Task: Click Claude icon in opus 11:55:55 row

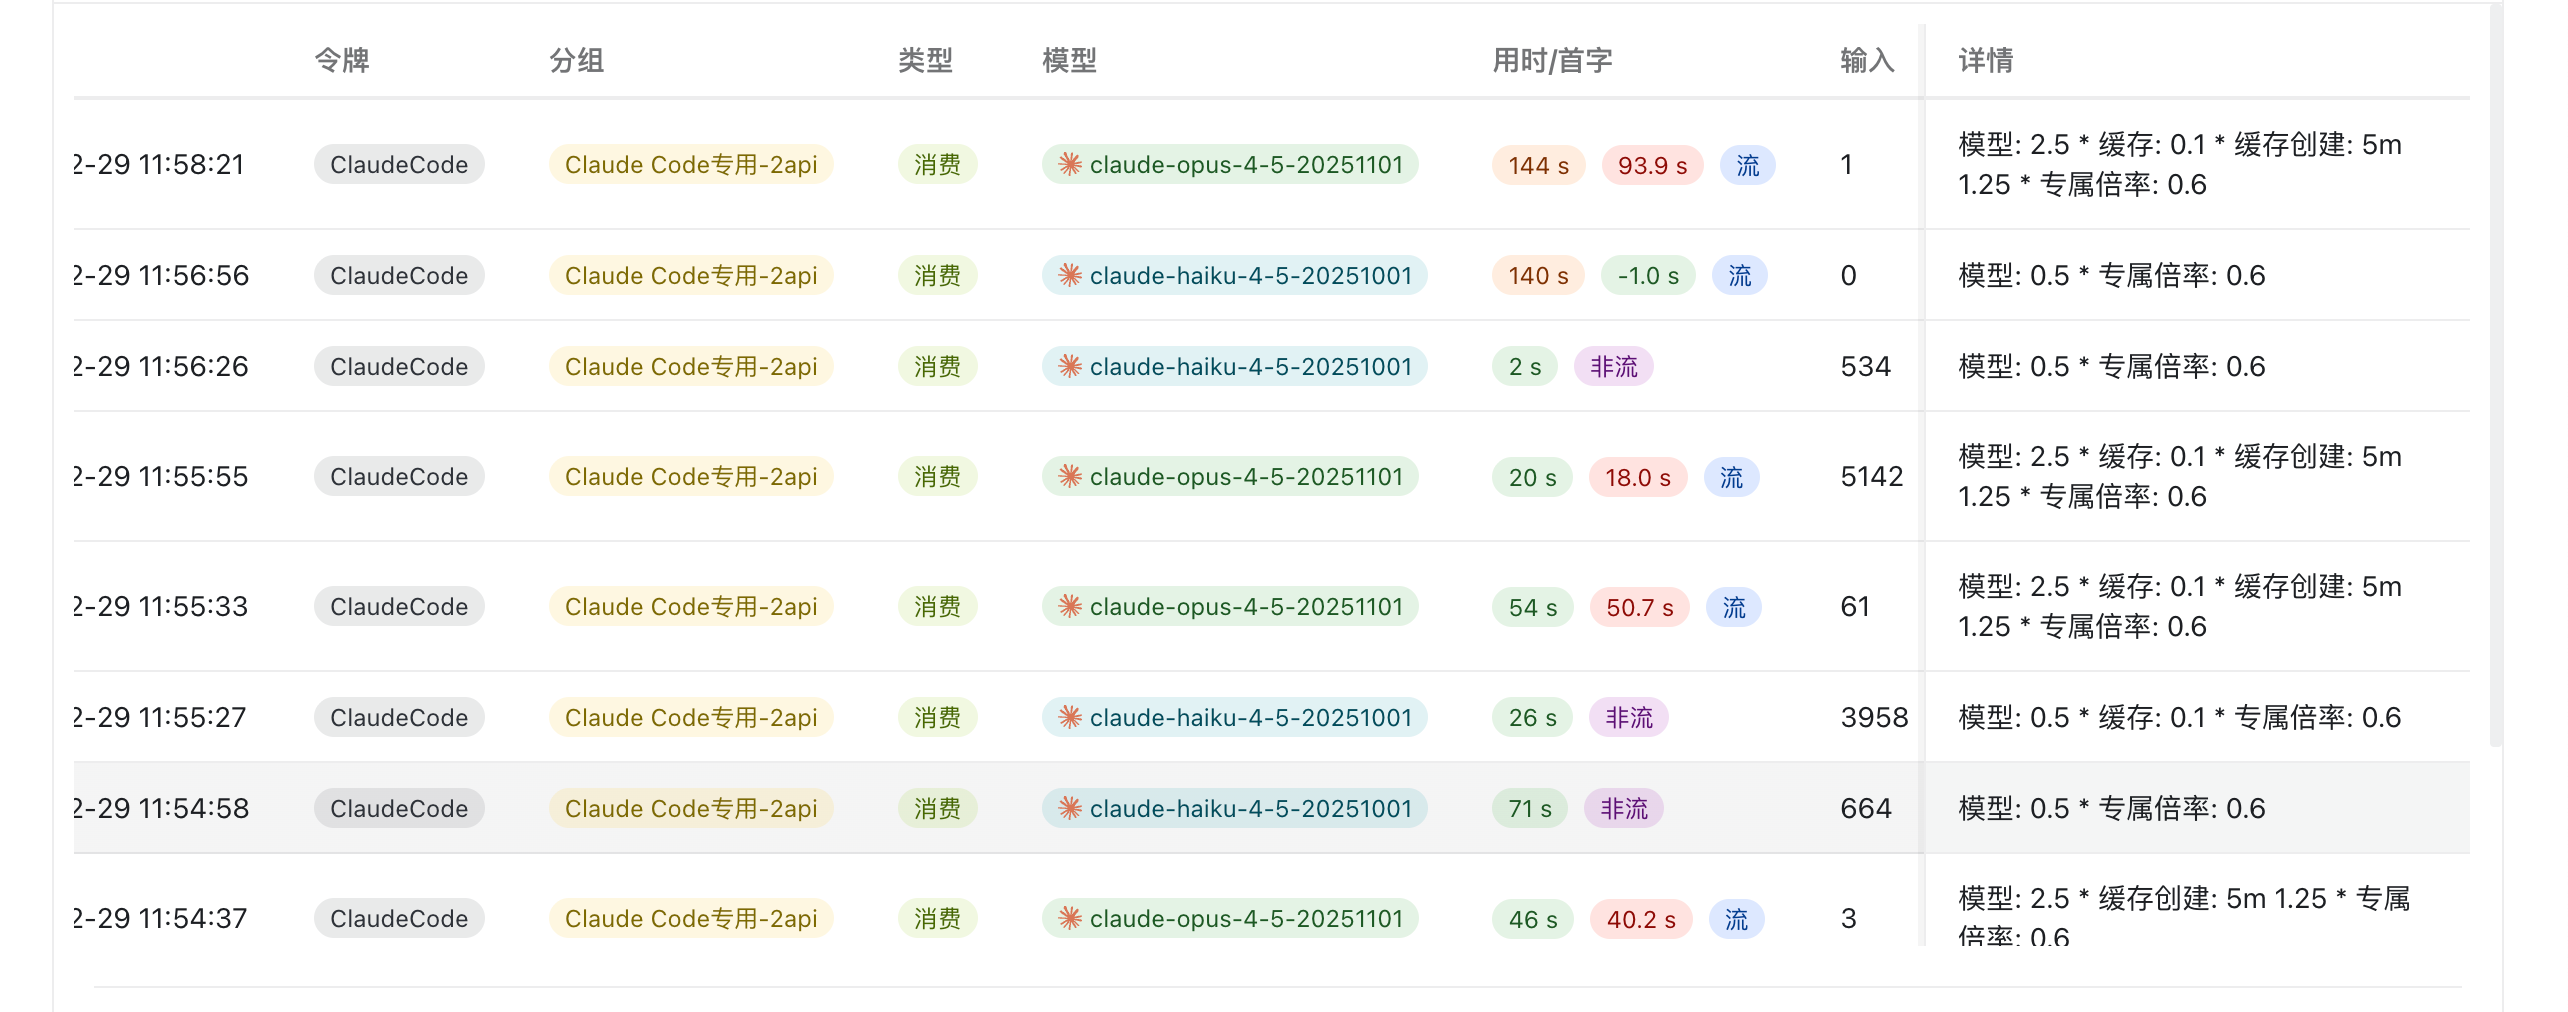Action: (1070, 476)
